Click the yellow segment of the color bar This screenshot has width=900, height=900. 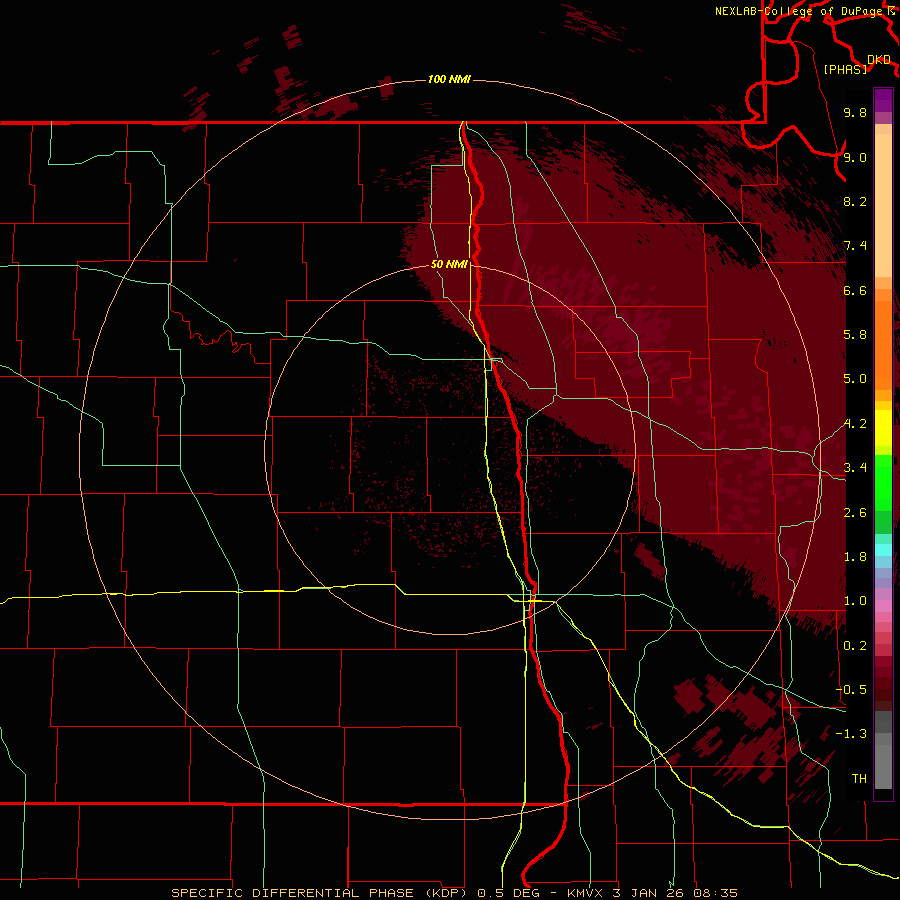point(883,428)
